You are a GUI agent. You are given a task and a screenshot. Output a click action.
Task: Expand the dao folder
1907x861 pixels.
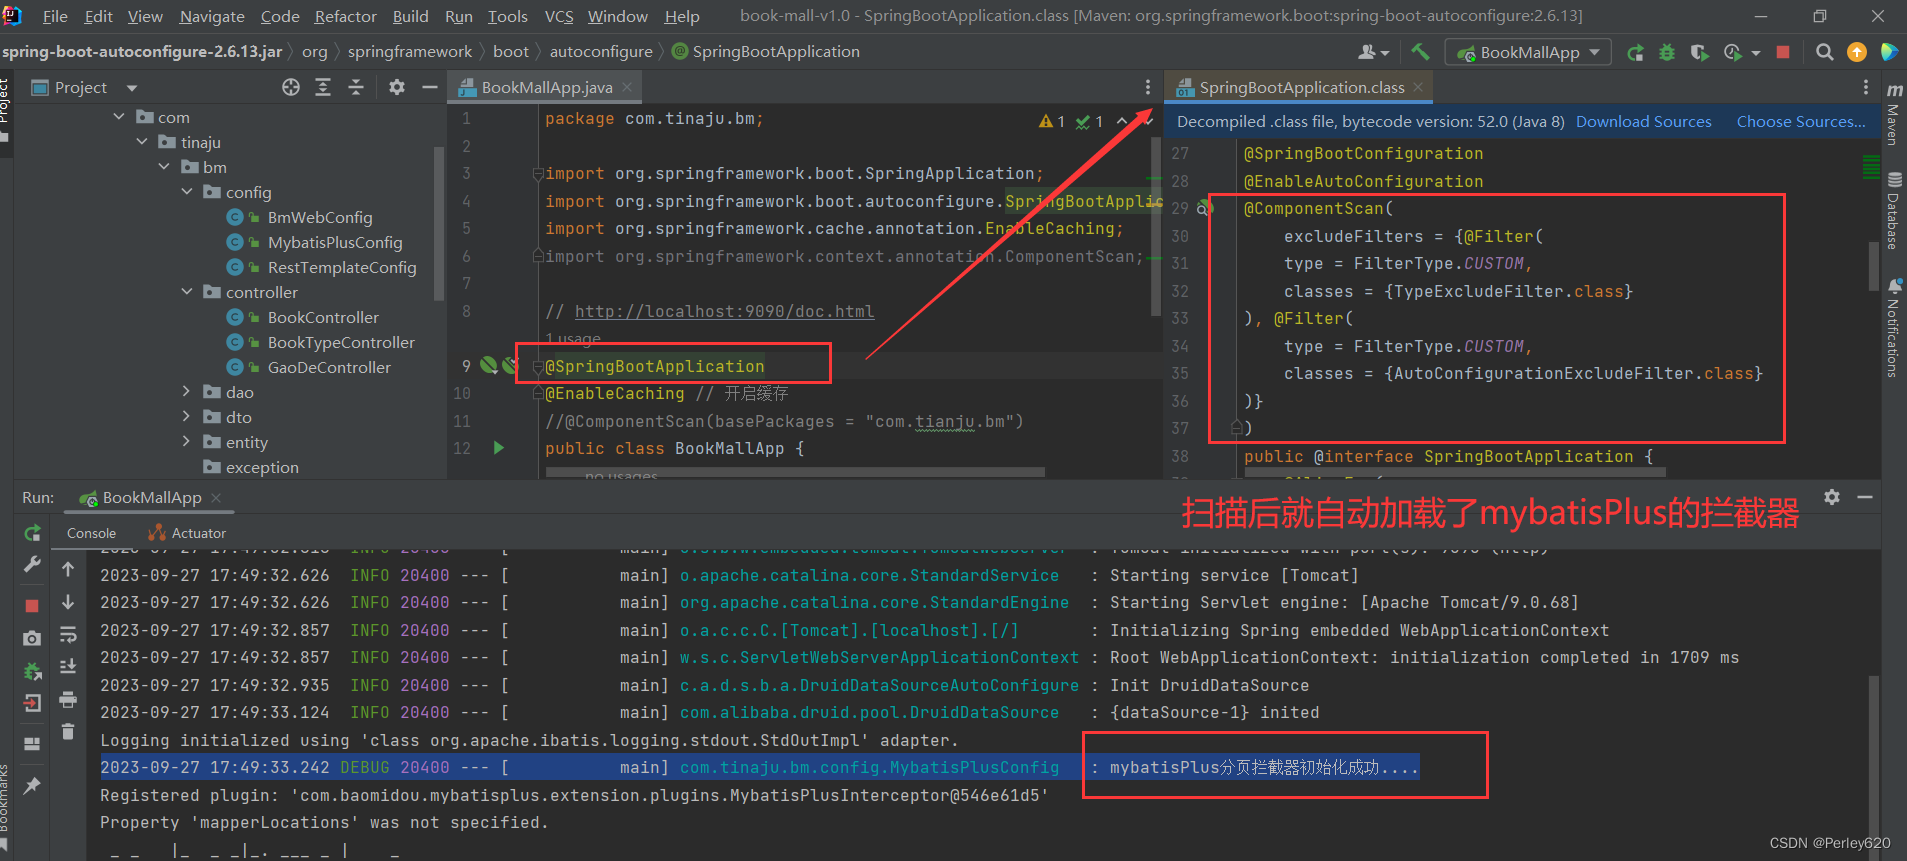pos(187,392)
